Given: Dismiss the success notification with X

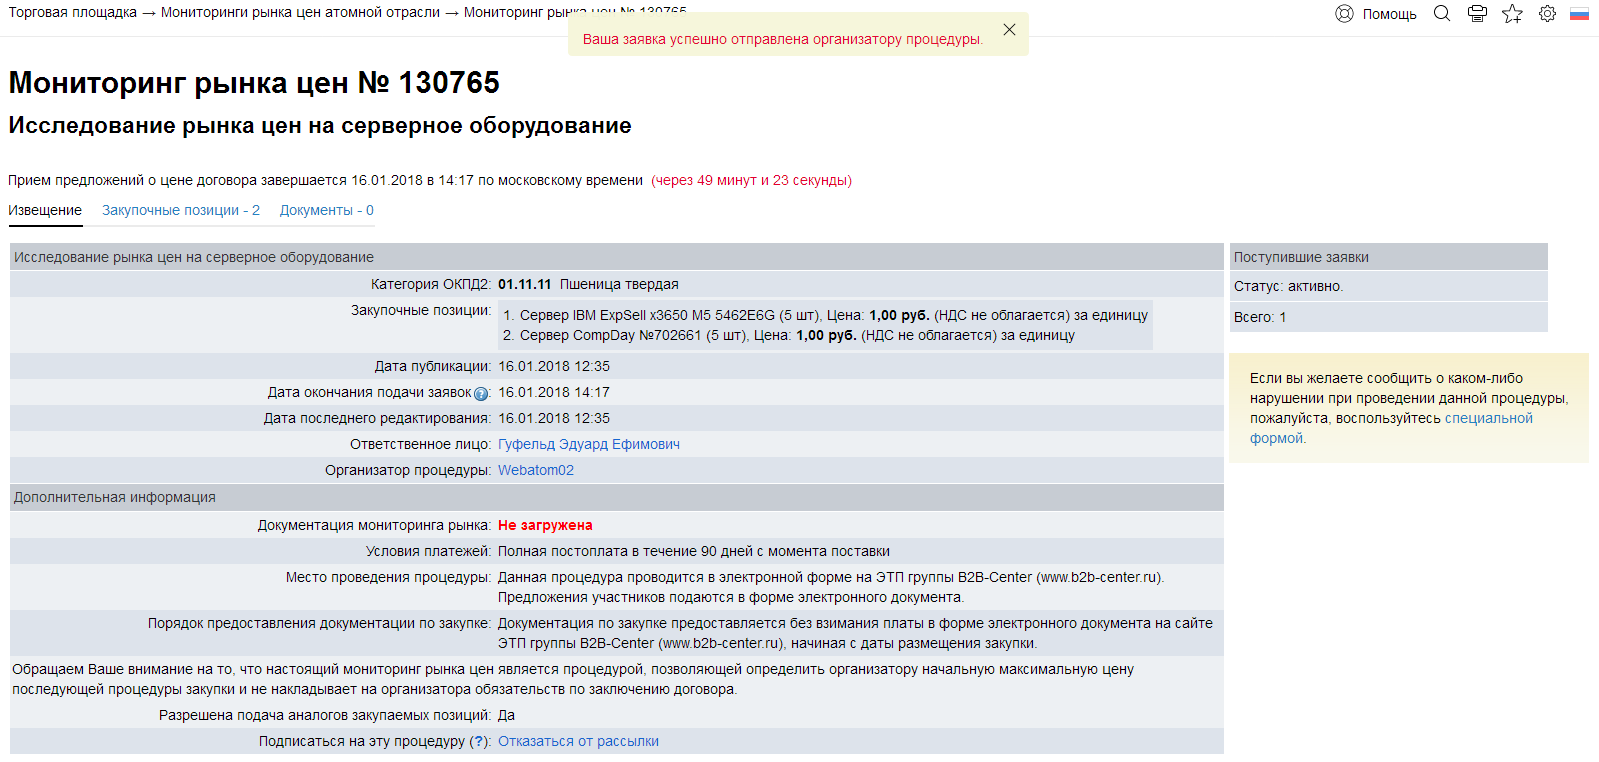Looking at the screenshot, I should tap(1009, 30).
